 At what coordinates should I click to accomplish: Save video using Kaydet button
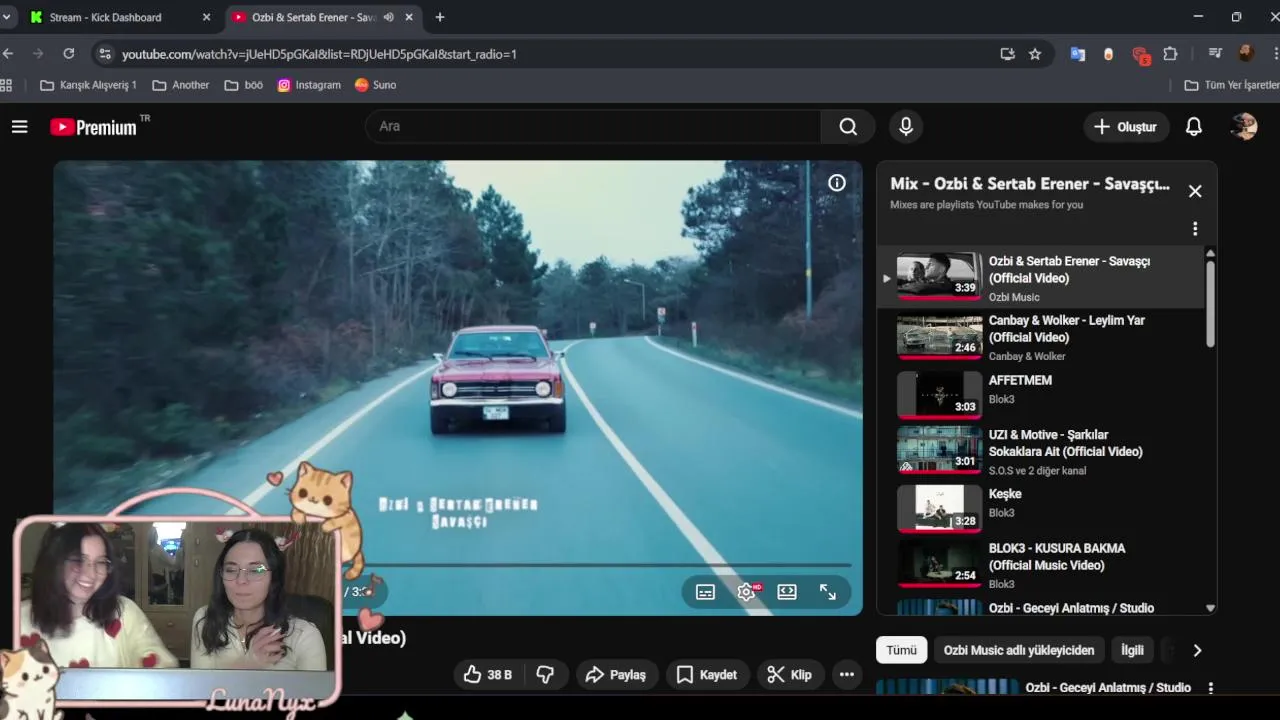707,675
